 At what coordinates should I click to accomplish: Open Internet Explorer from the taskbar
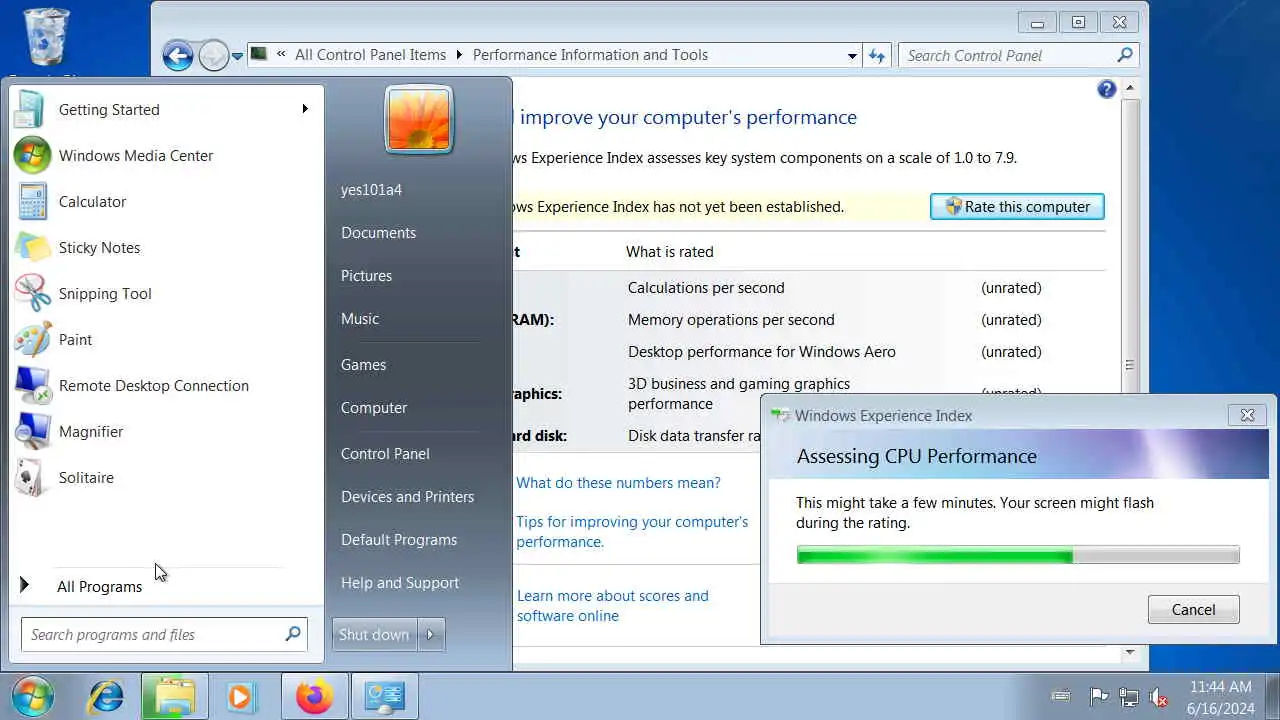[x=106, y=696]
